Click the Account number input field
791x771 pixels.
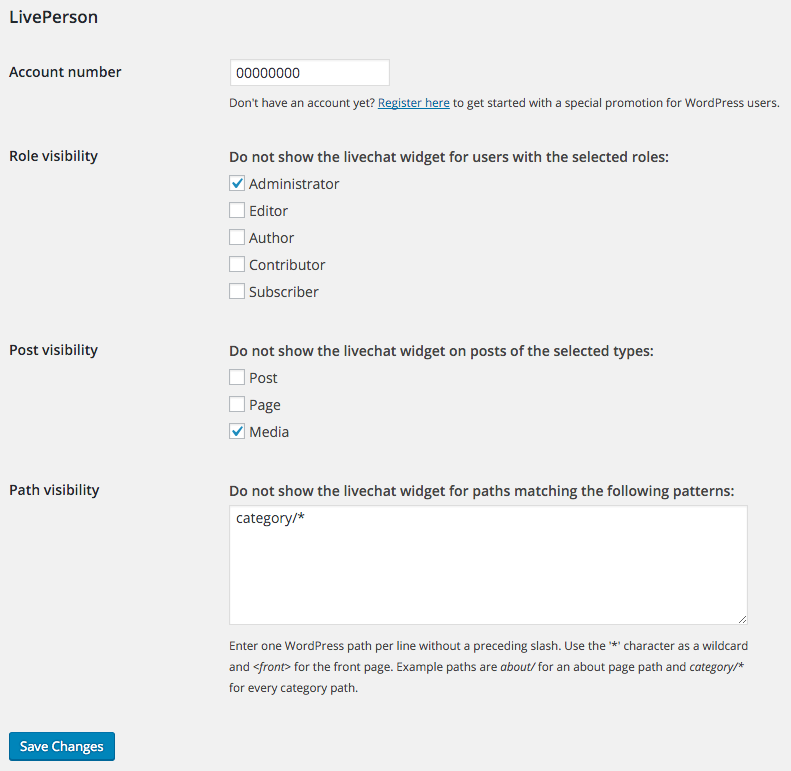click(x=309, y=73)
